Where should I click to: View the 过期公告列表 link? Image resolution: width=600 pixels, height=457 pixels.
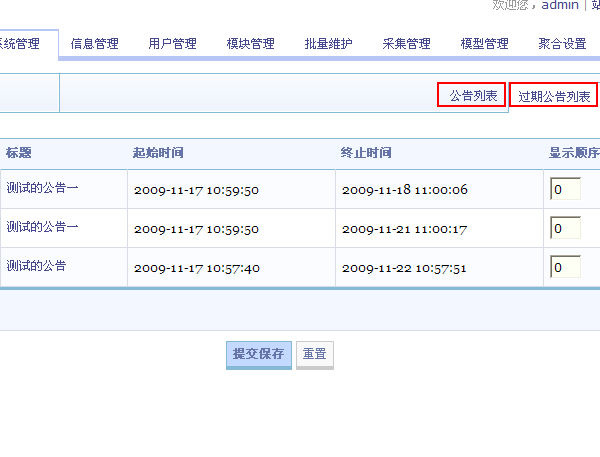pos(553,97)
